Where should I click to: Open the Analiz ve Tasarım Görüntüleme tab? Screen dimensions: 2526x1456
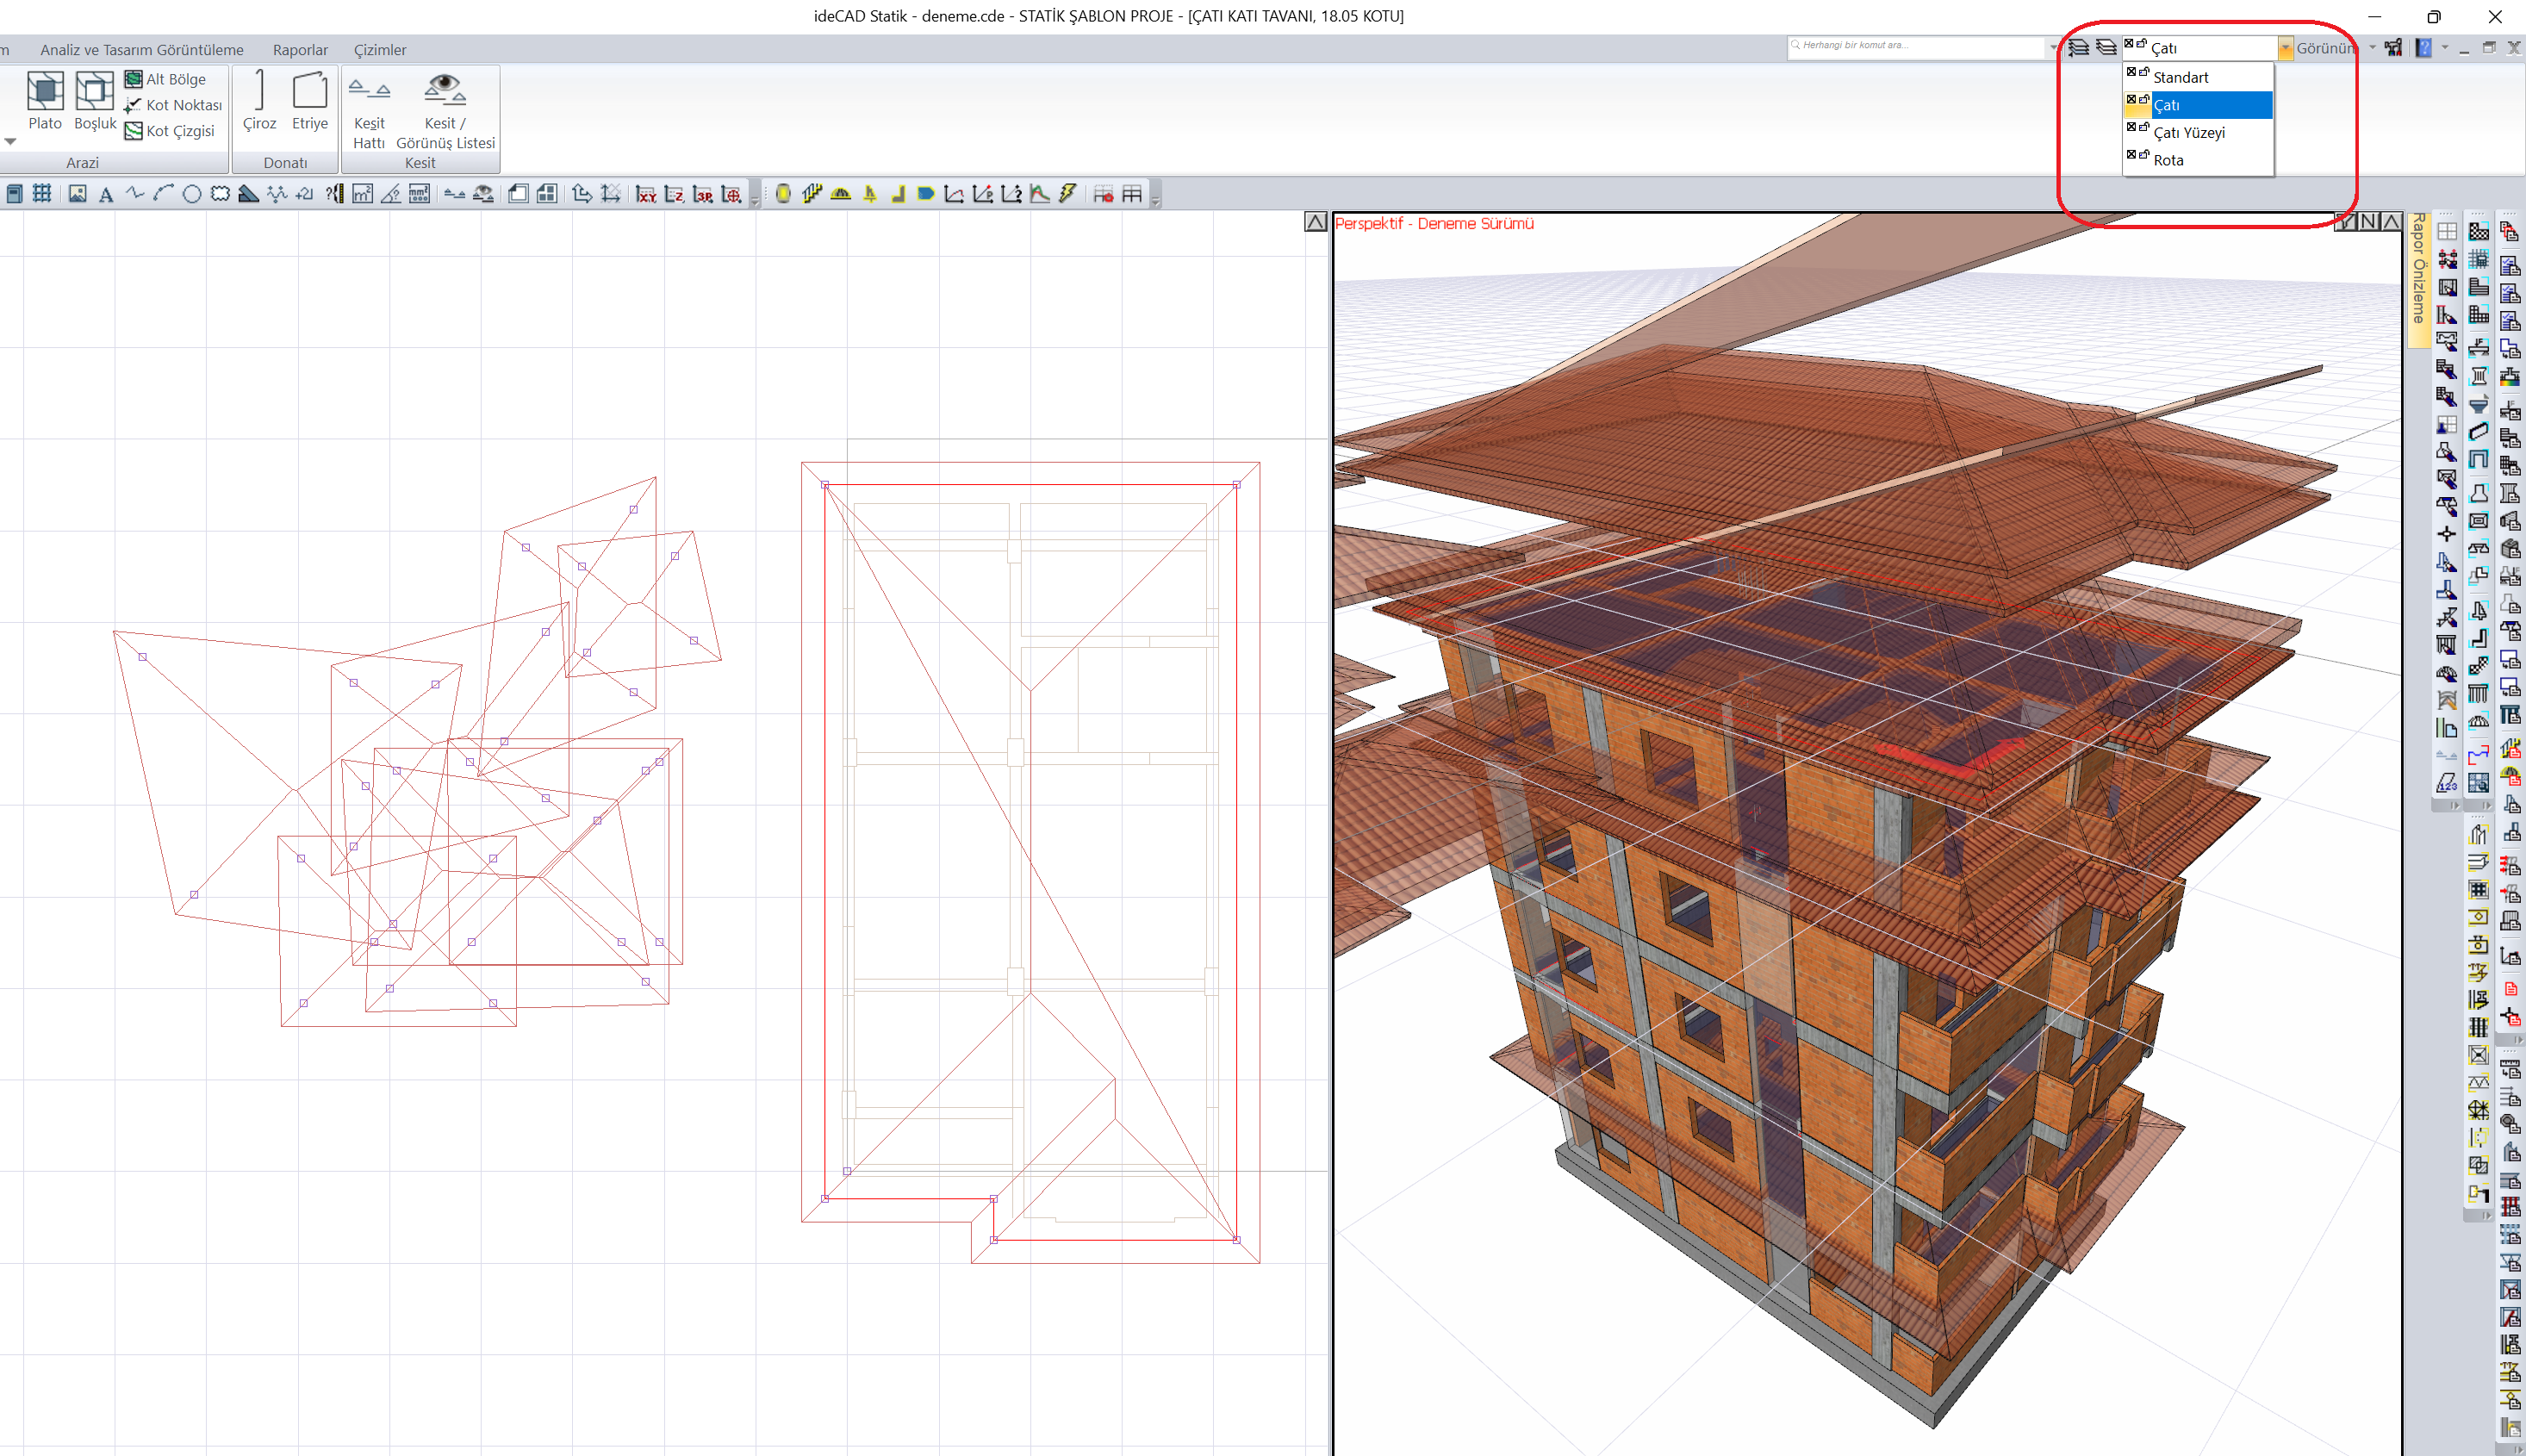coord(142,50)
